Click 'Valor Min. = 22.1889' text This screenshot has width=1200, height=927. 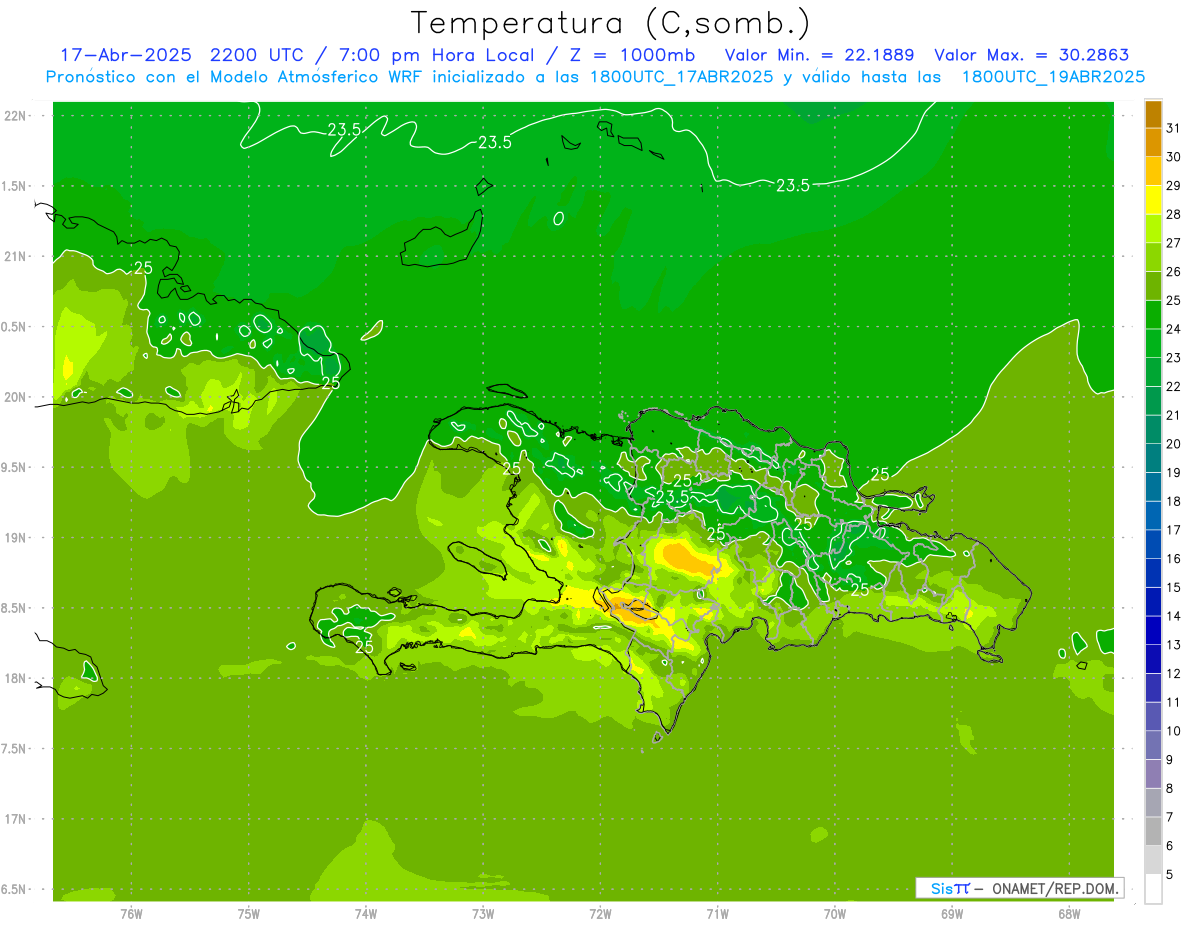click(x=819, y=55)
